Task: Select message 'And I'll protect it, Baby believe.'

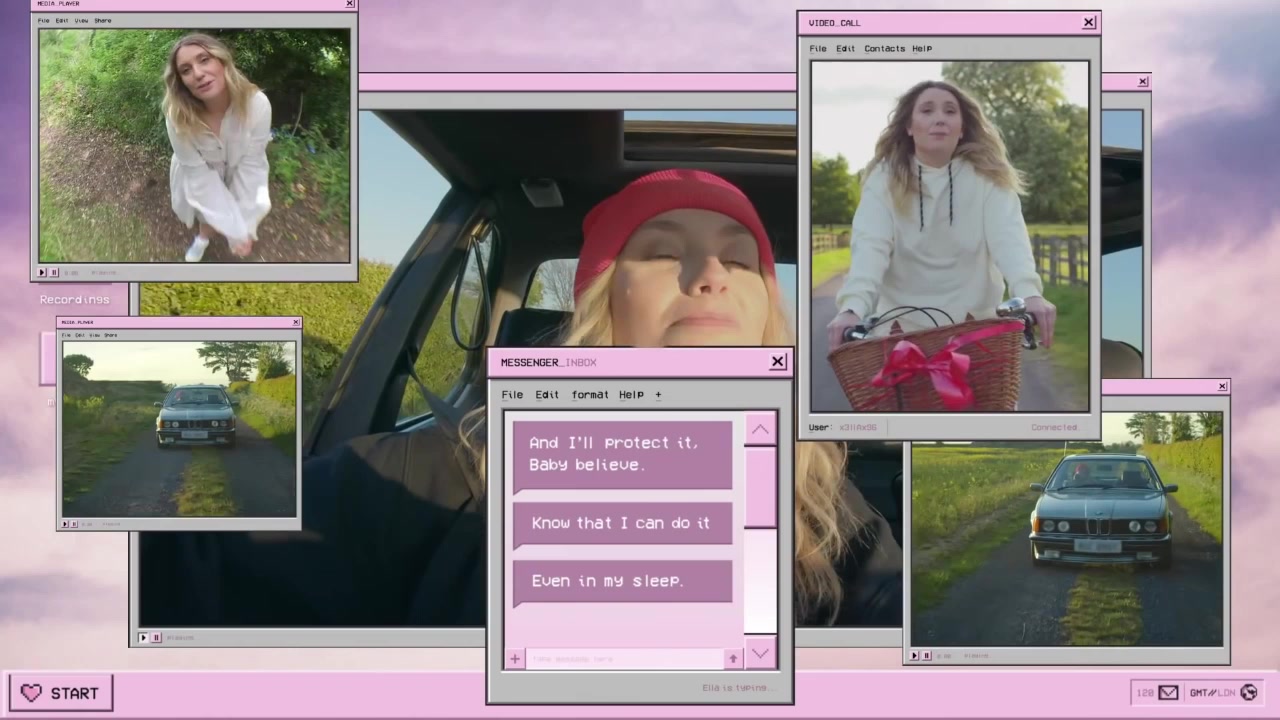Action: pyautogui.click(x=622, y=454)
